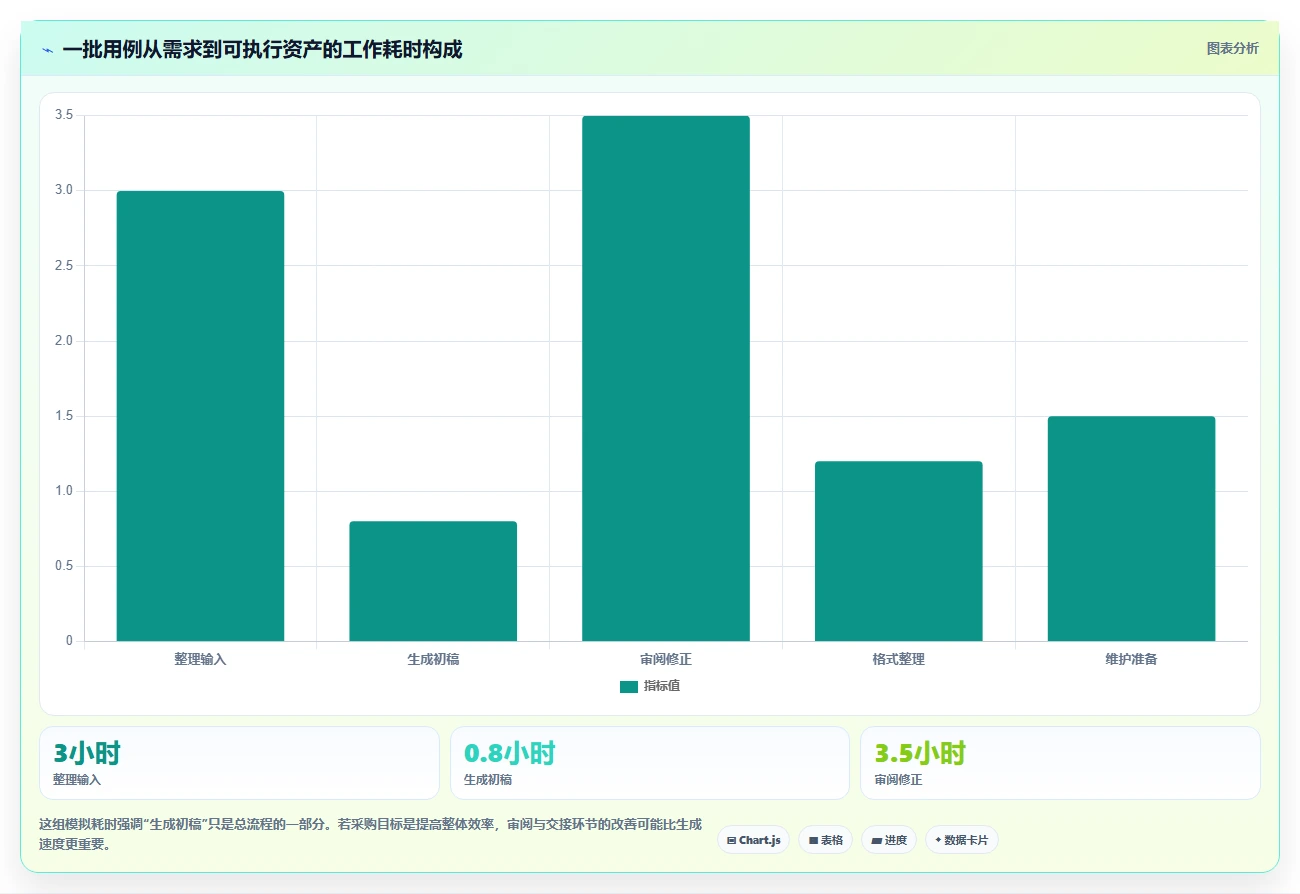The image size is (1300, 894).
Task: Click the 1.5 y-axis tick label
Action: pyautogui.click(x=64, y=416)
